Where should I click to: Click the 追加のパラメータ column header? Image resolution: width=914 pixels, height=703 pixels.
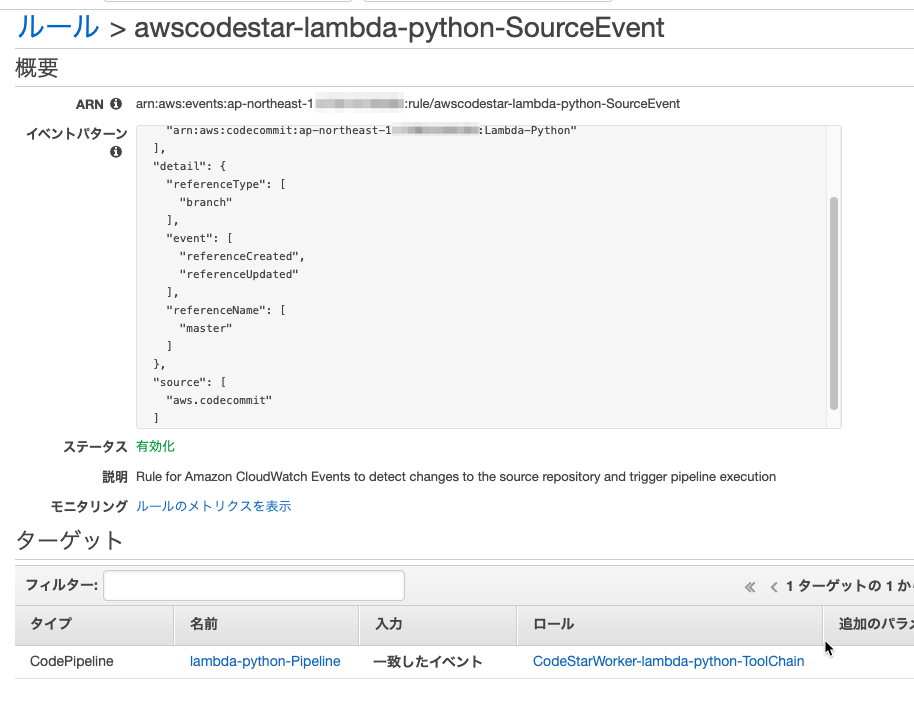click(869, 624)
